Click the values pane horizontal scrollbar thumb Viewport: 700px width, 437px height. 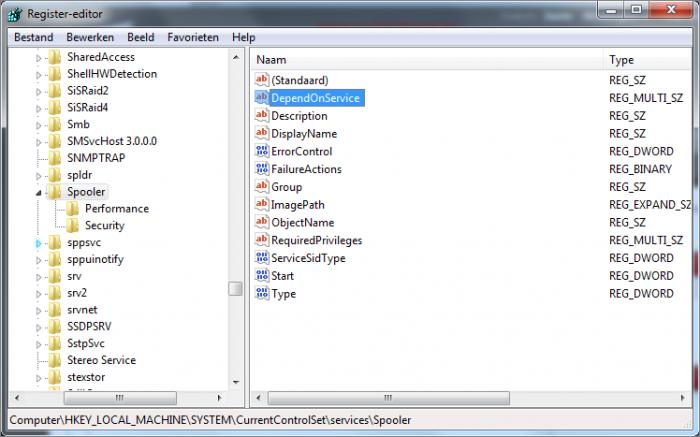pos(388,397)
